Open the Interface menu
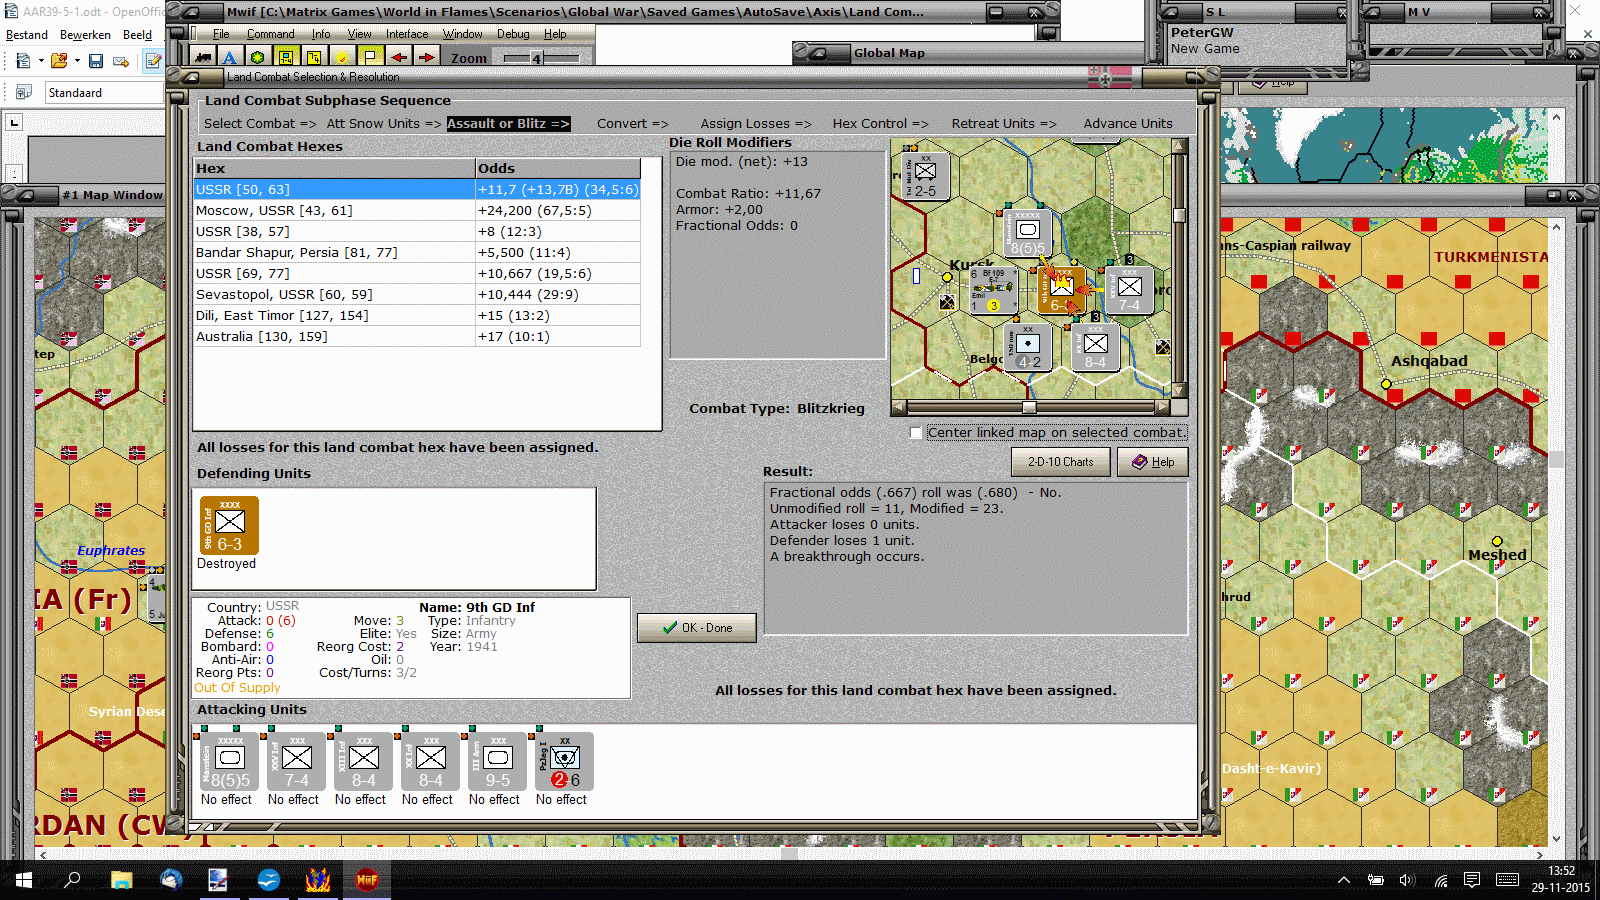 tap(407, 34)
